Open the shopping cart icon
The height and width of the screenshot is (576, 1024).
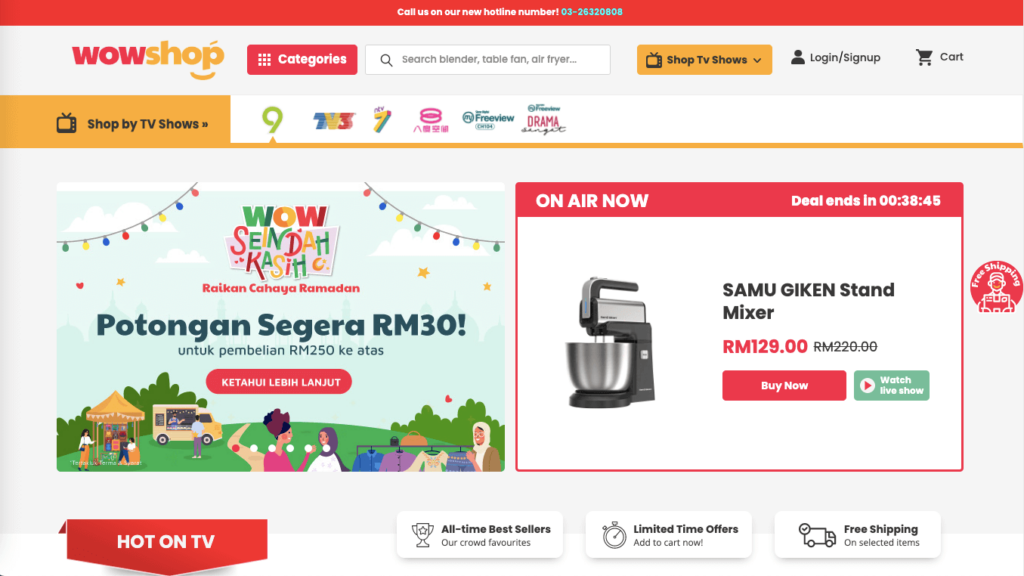pyautogui.click(x=924, y=57)
